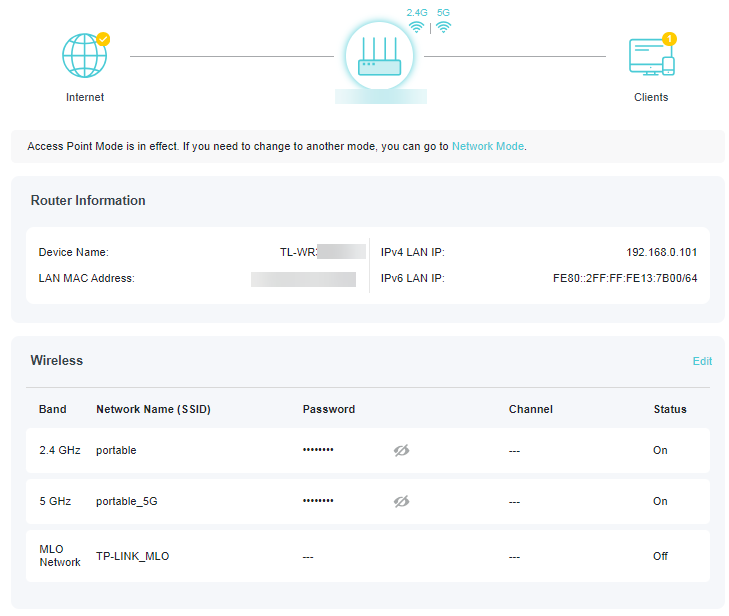Viewport: 729px width, 616px height.
Task: Click the Channel column header
Action: pyautogui.click(x=530, y=410)
